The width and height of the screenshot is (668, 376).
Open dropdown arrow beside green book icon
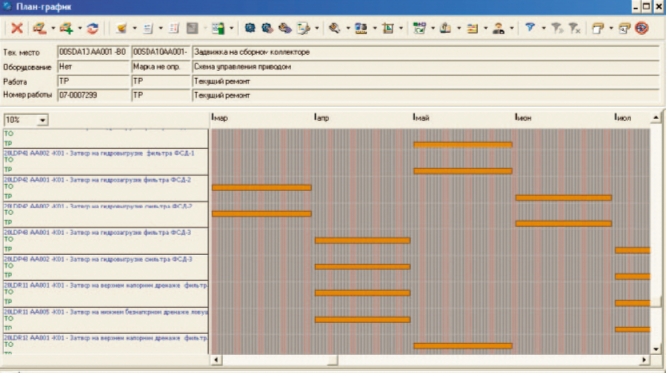[x=231, y=29]
